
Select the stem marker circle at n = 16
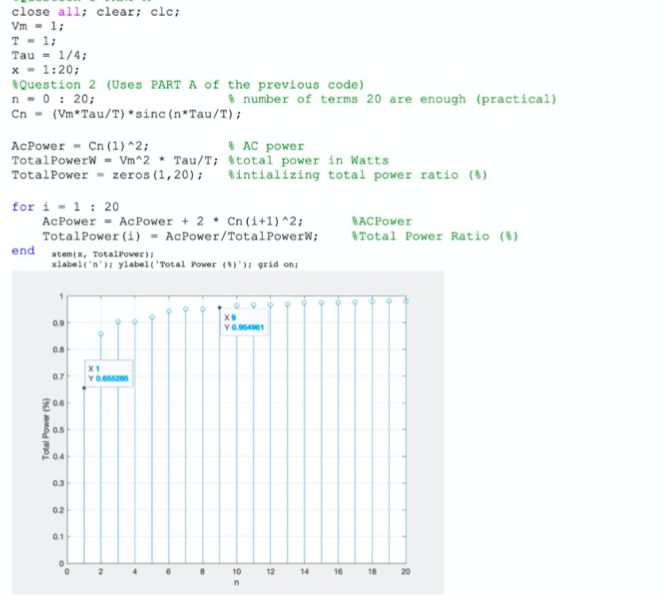tap(338, 303)
